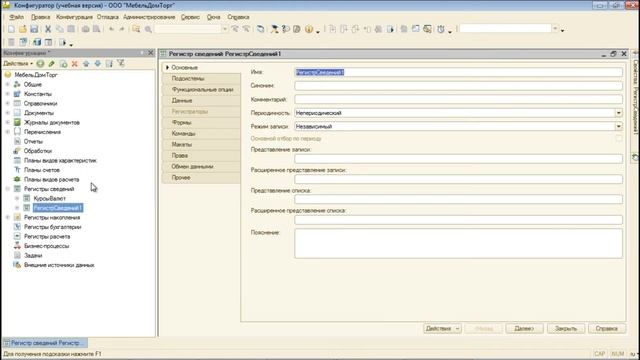Image resolution: width=640 pixels, height=360 pixels.
Task: Expand the Документы tree node
Action: pyautogui.click(x=7, y=113)
